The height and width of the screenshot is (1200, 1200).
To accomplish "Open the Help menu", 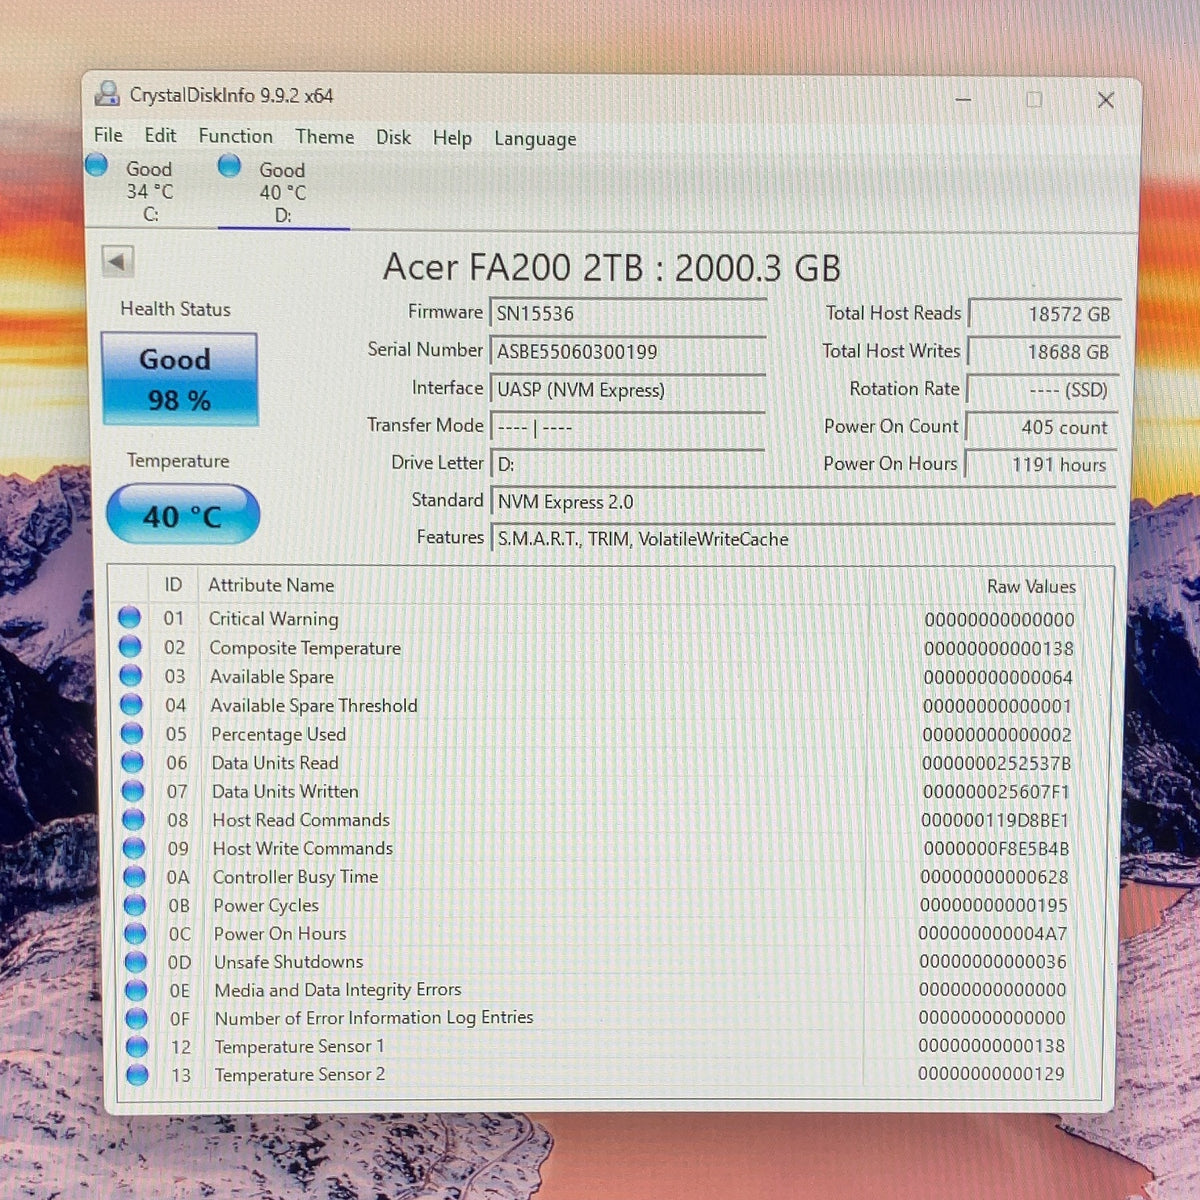I will click(452, 138).
